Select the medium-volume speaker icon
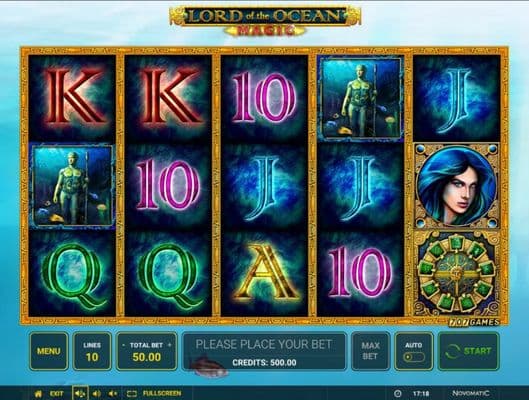 96,393
